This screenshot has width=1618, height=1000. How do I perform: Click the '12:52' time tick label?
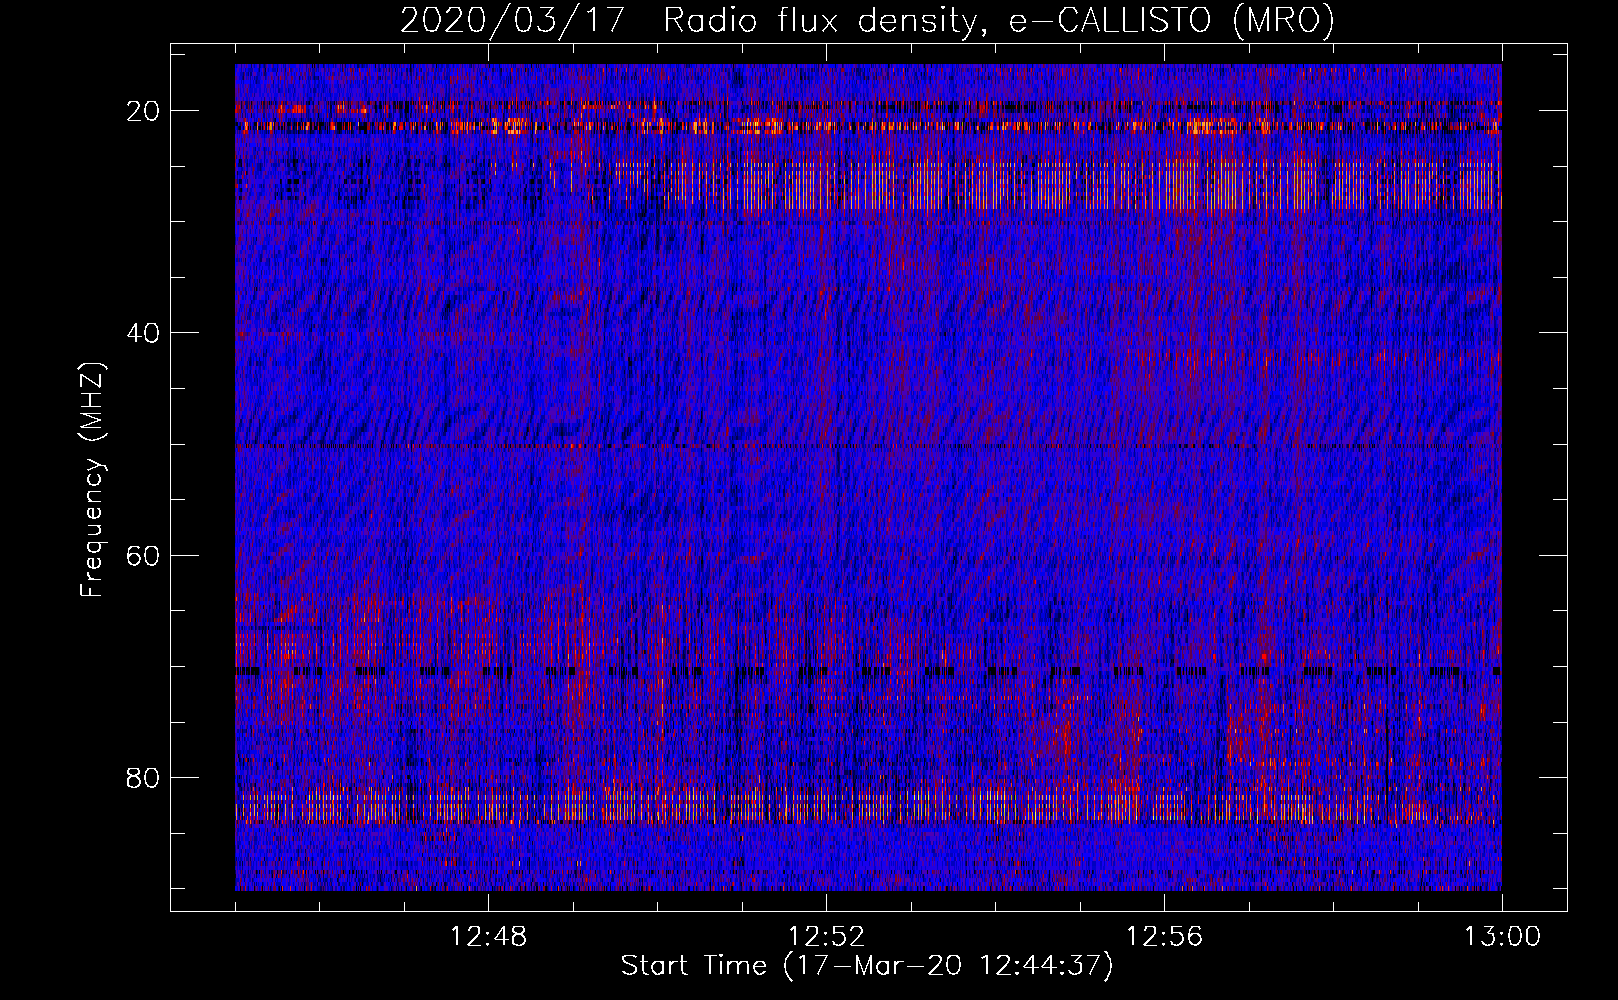click(826, 937)
